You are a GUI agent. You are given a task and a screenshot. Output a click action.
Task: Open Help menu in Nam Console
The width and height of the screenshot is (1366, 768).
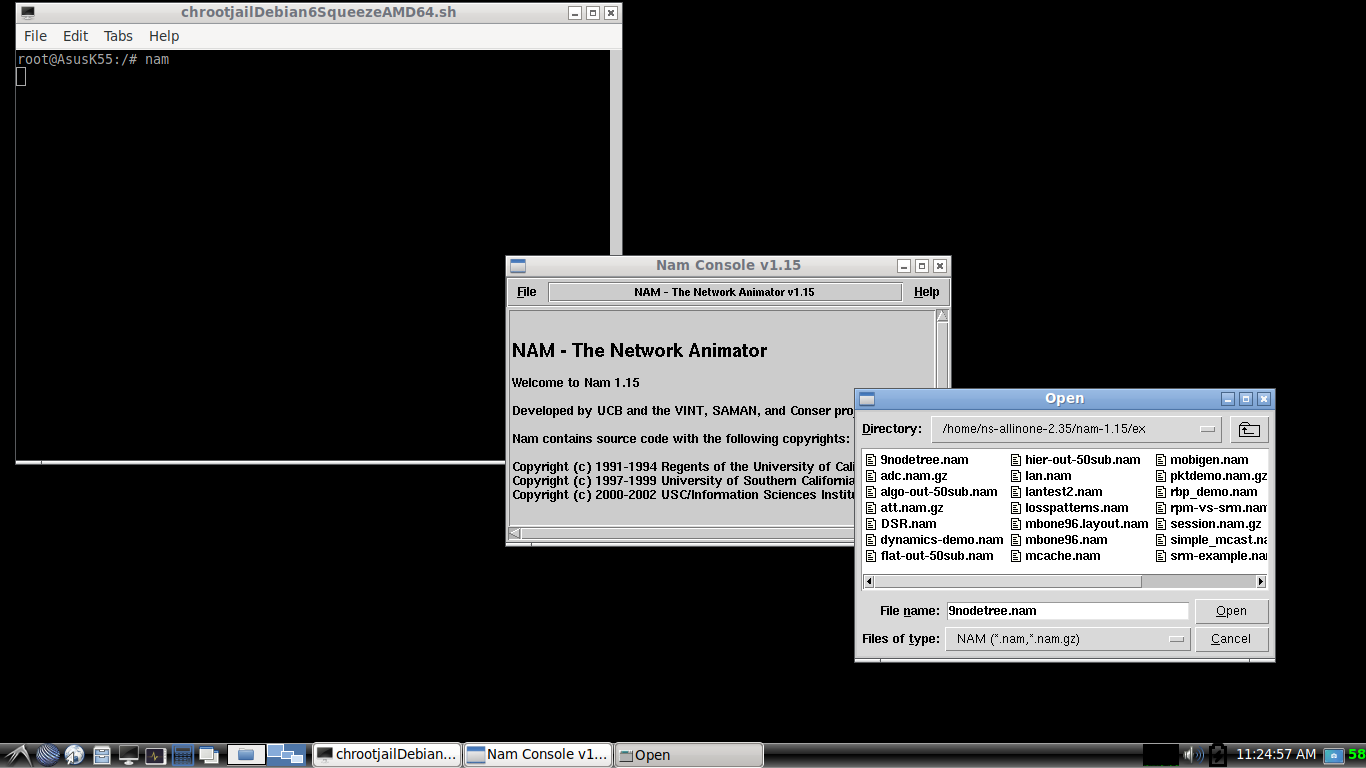pyautogui.click(x=927, y=292)
